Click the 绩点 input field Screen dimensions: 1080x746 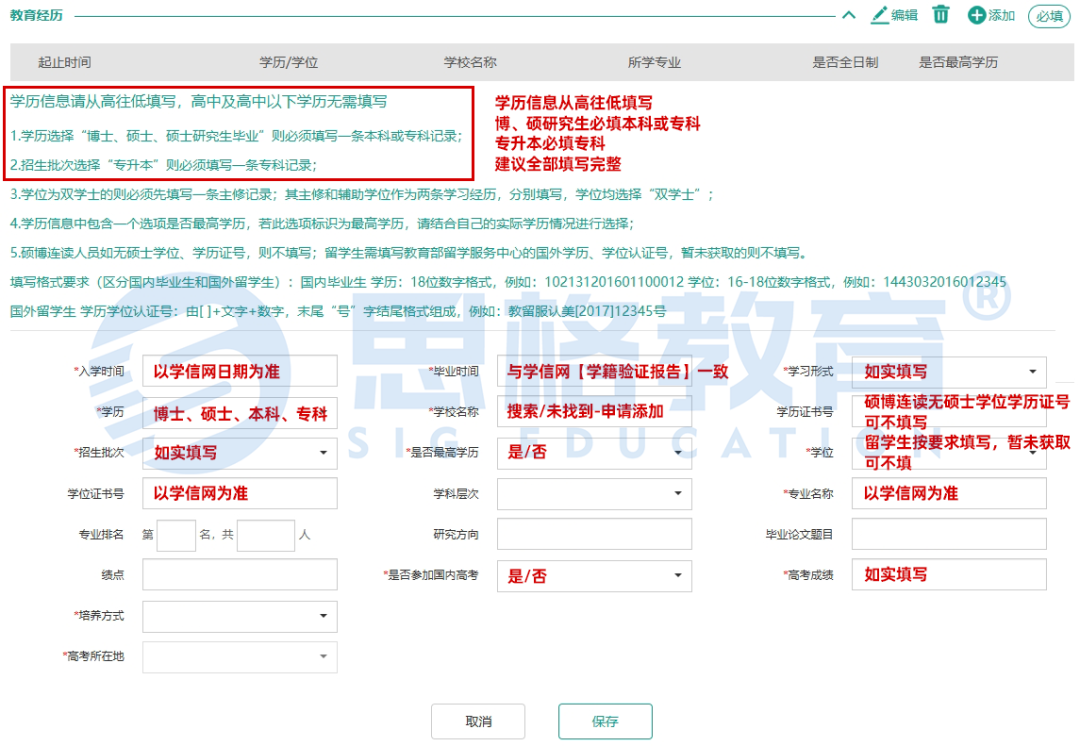pyautogui.click(x=240, y=575)
